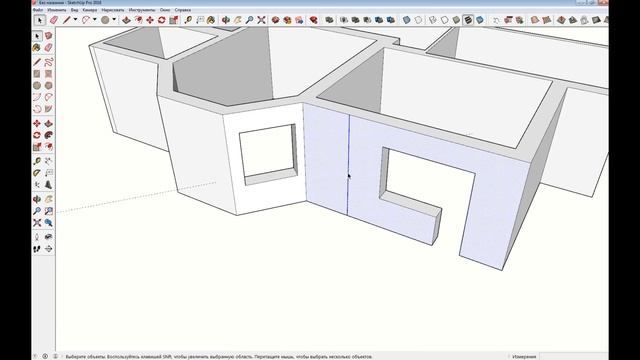Select the Section Plane tool
640x360 pixels.
[49, 249]
